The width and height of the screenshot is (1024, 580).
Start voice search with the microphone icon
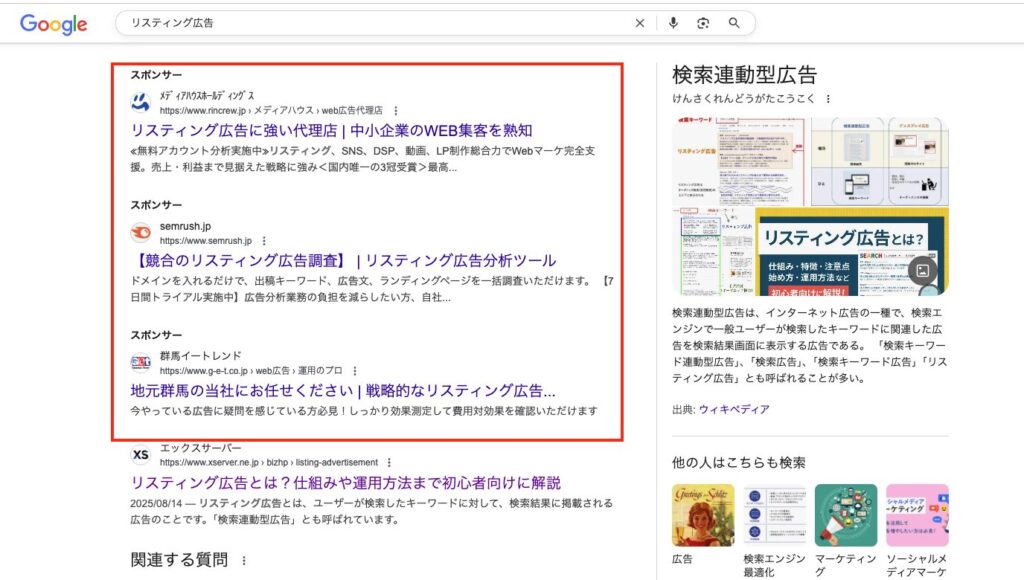pos(673,23)
